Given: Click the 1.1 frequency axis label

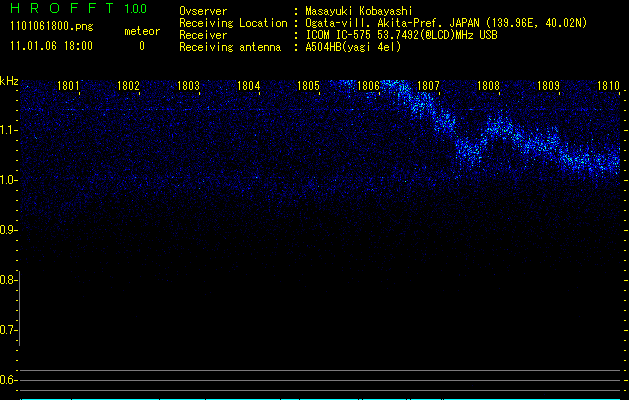Looking at the screenshot, I should pyautogui.click(x=8, y=130).
